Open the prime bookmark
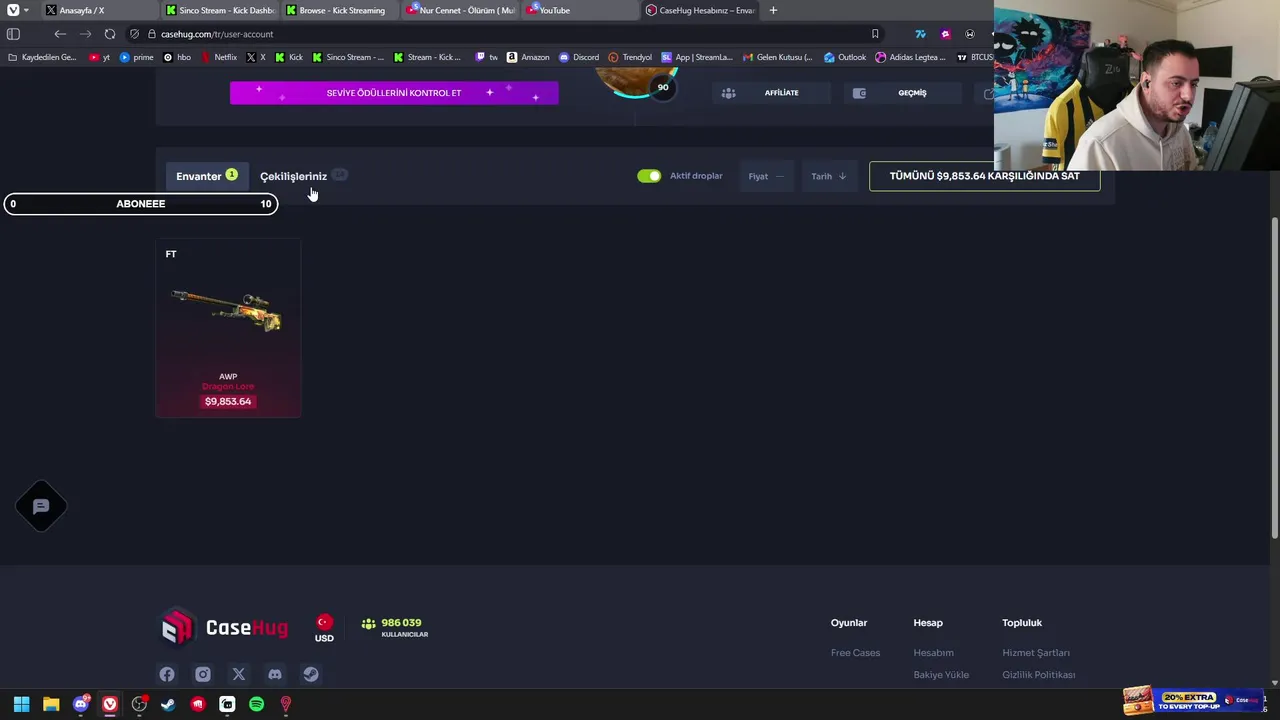This screenshot has height=720, width=1280. click(x=137, y=57)
